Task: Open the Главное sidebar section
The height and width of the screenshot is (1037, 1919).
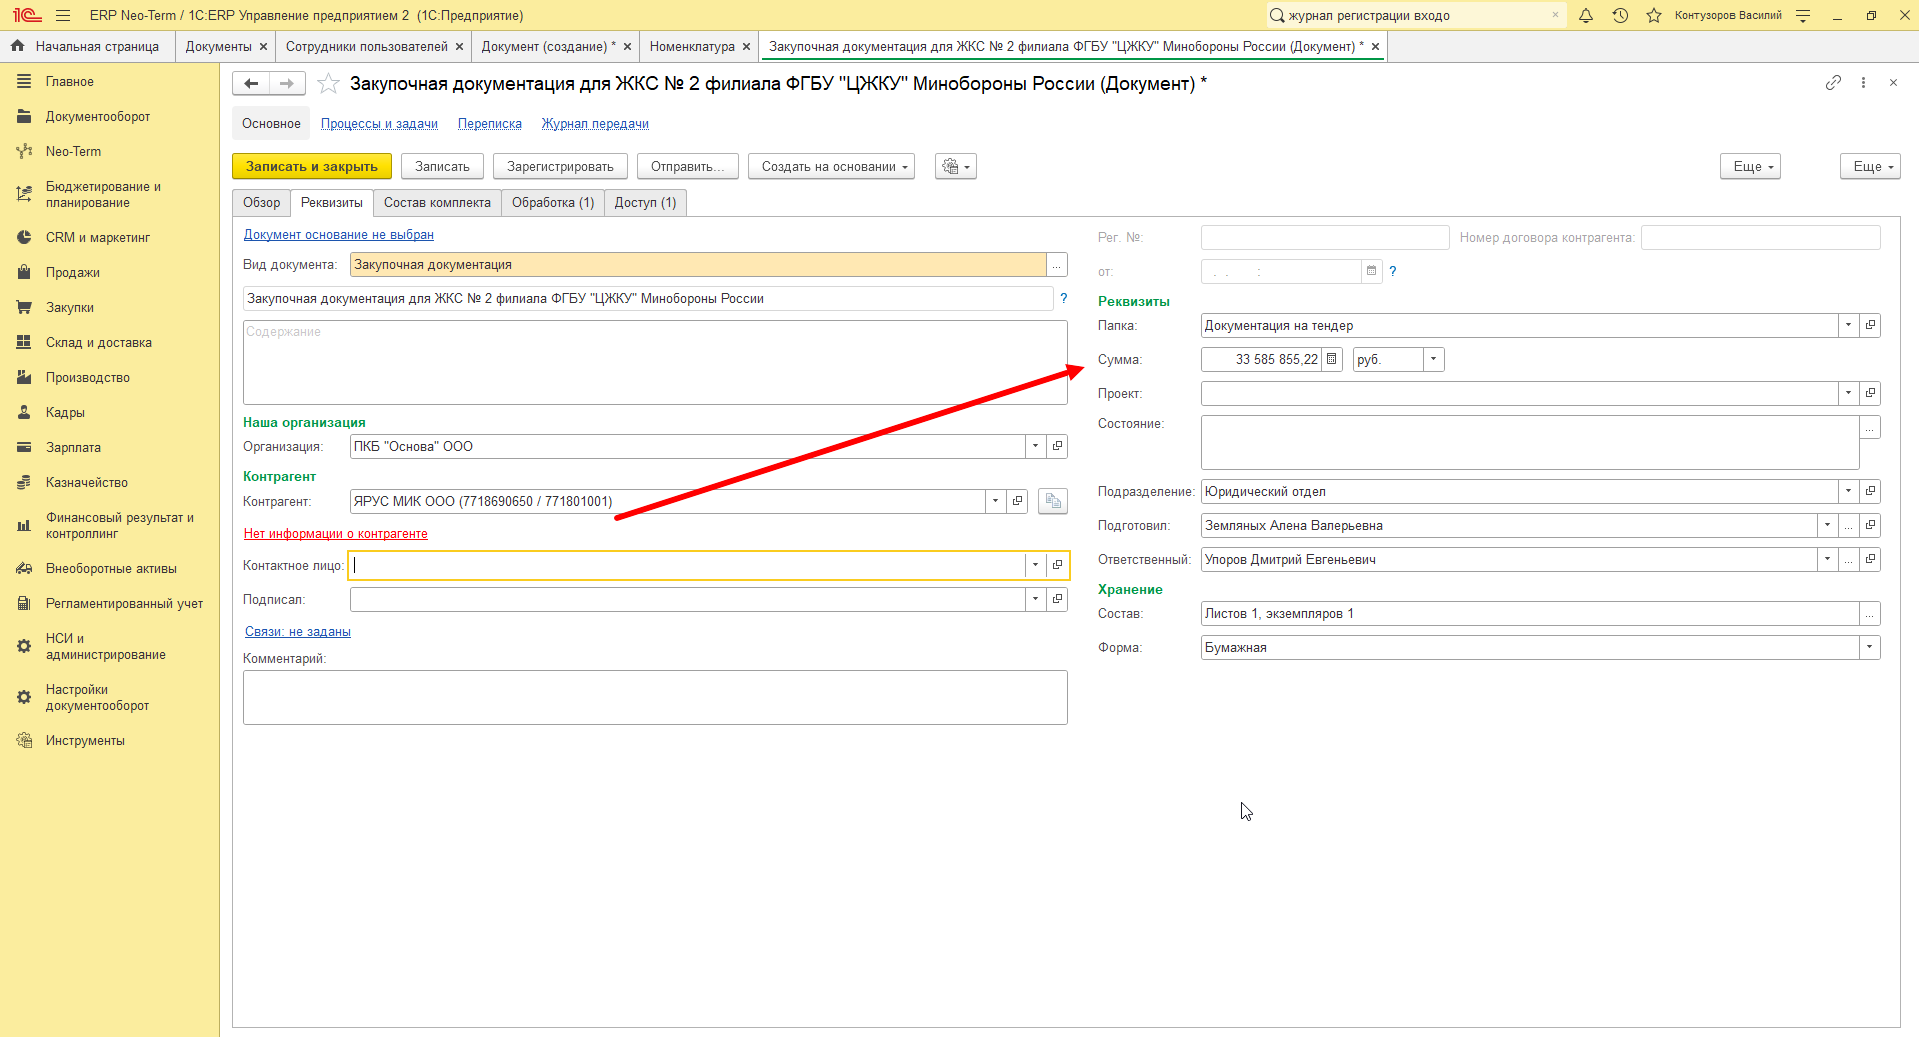Action: [70, 82]
